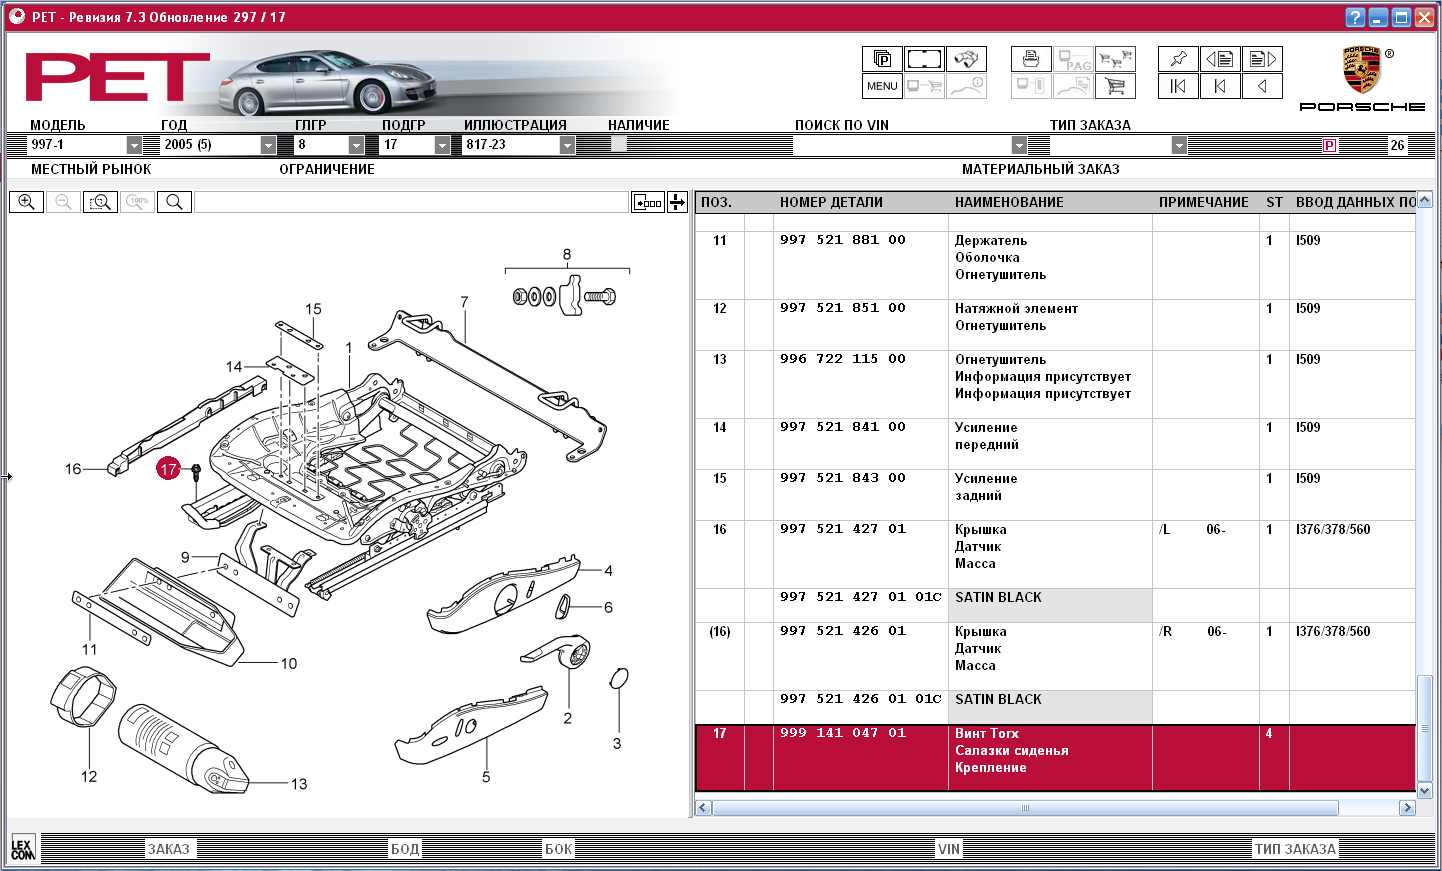Click the ТИП ЗАКАЗА bottom tab
The width and height of the screenshot is (1442, 871).
pyautogui.click(x=1295, y=849)
